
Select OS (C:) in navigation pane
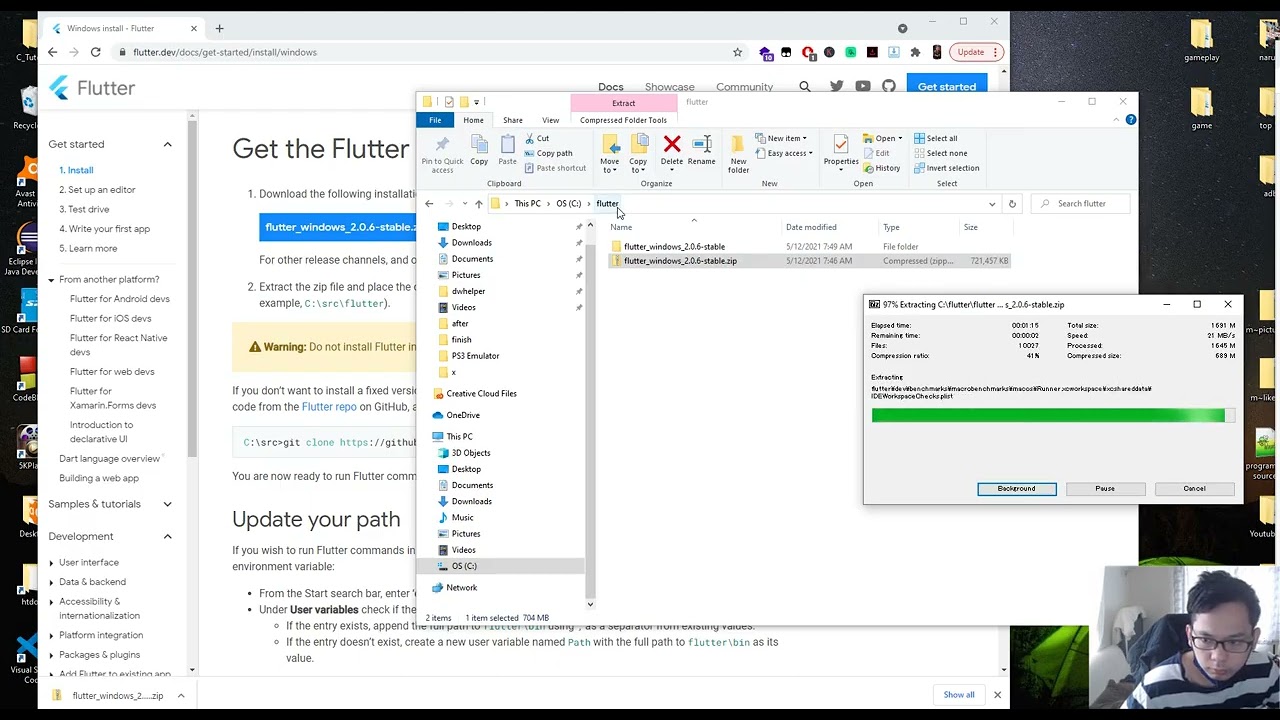tap(464, 566)
